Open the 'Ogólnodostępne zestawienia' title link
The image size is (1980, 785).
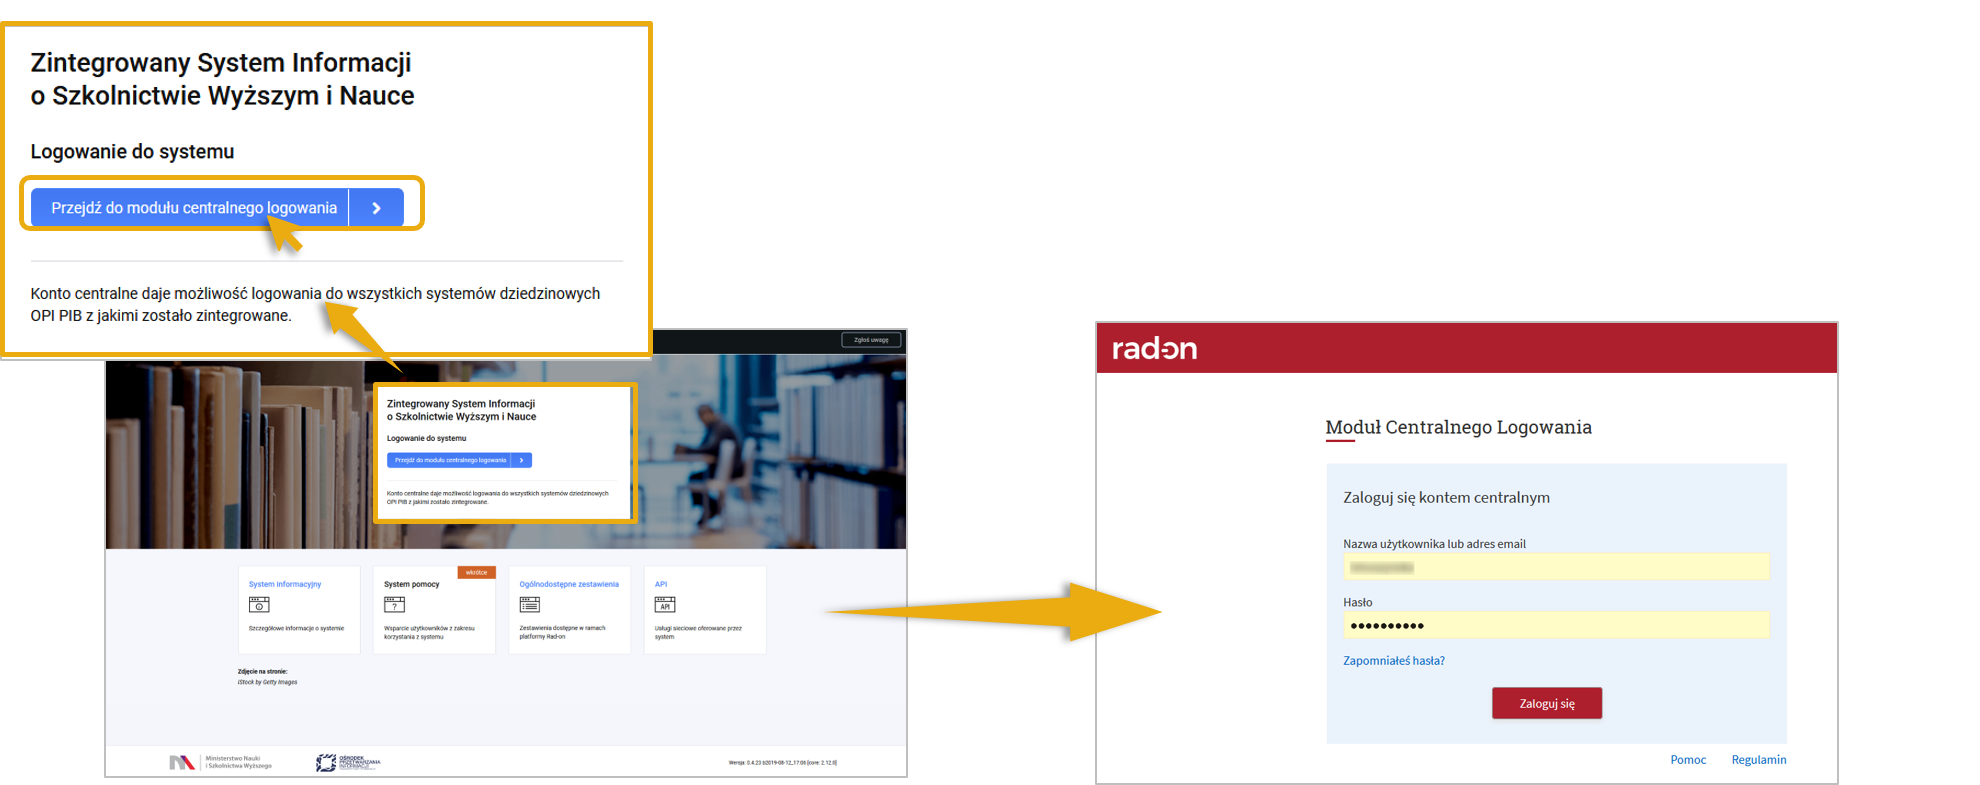[569, 584]
